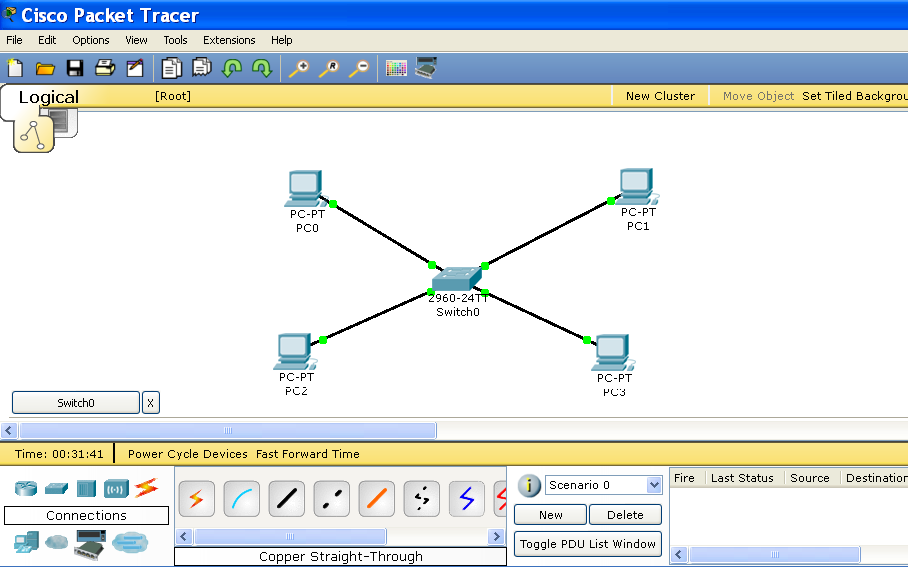Click the Zoom Out magnifier
The height and width of the screenshot is (567, 908).
(359, 68)
